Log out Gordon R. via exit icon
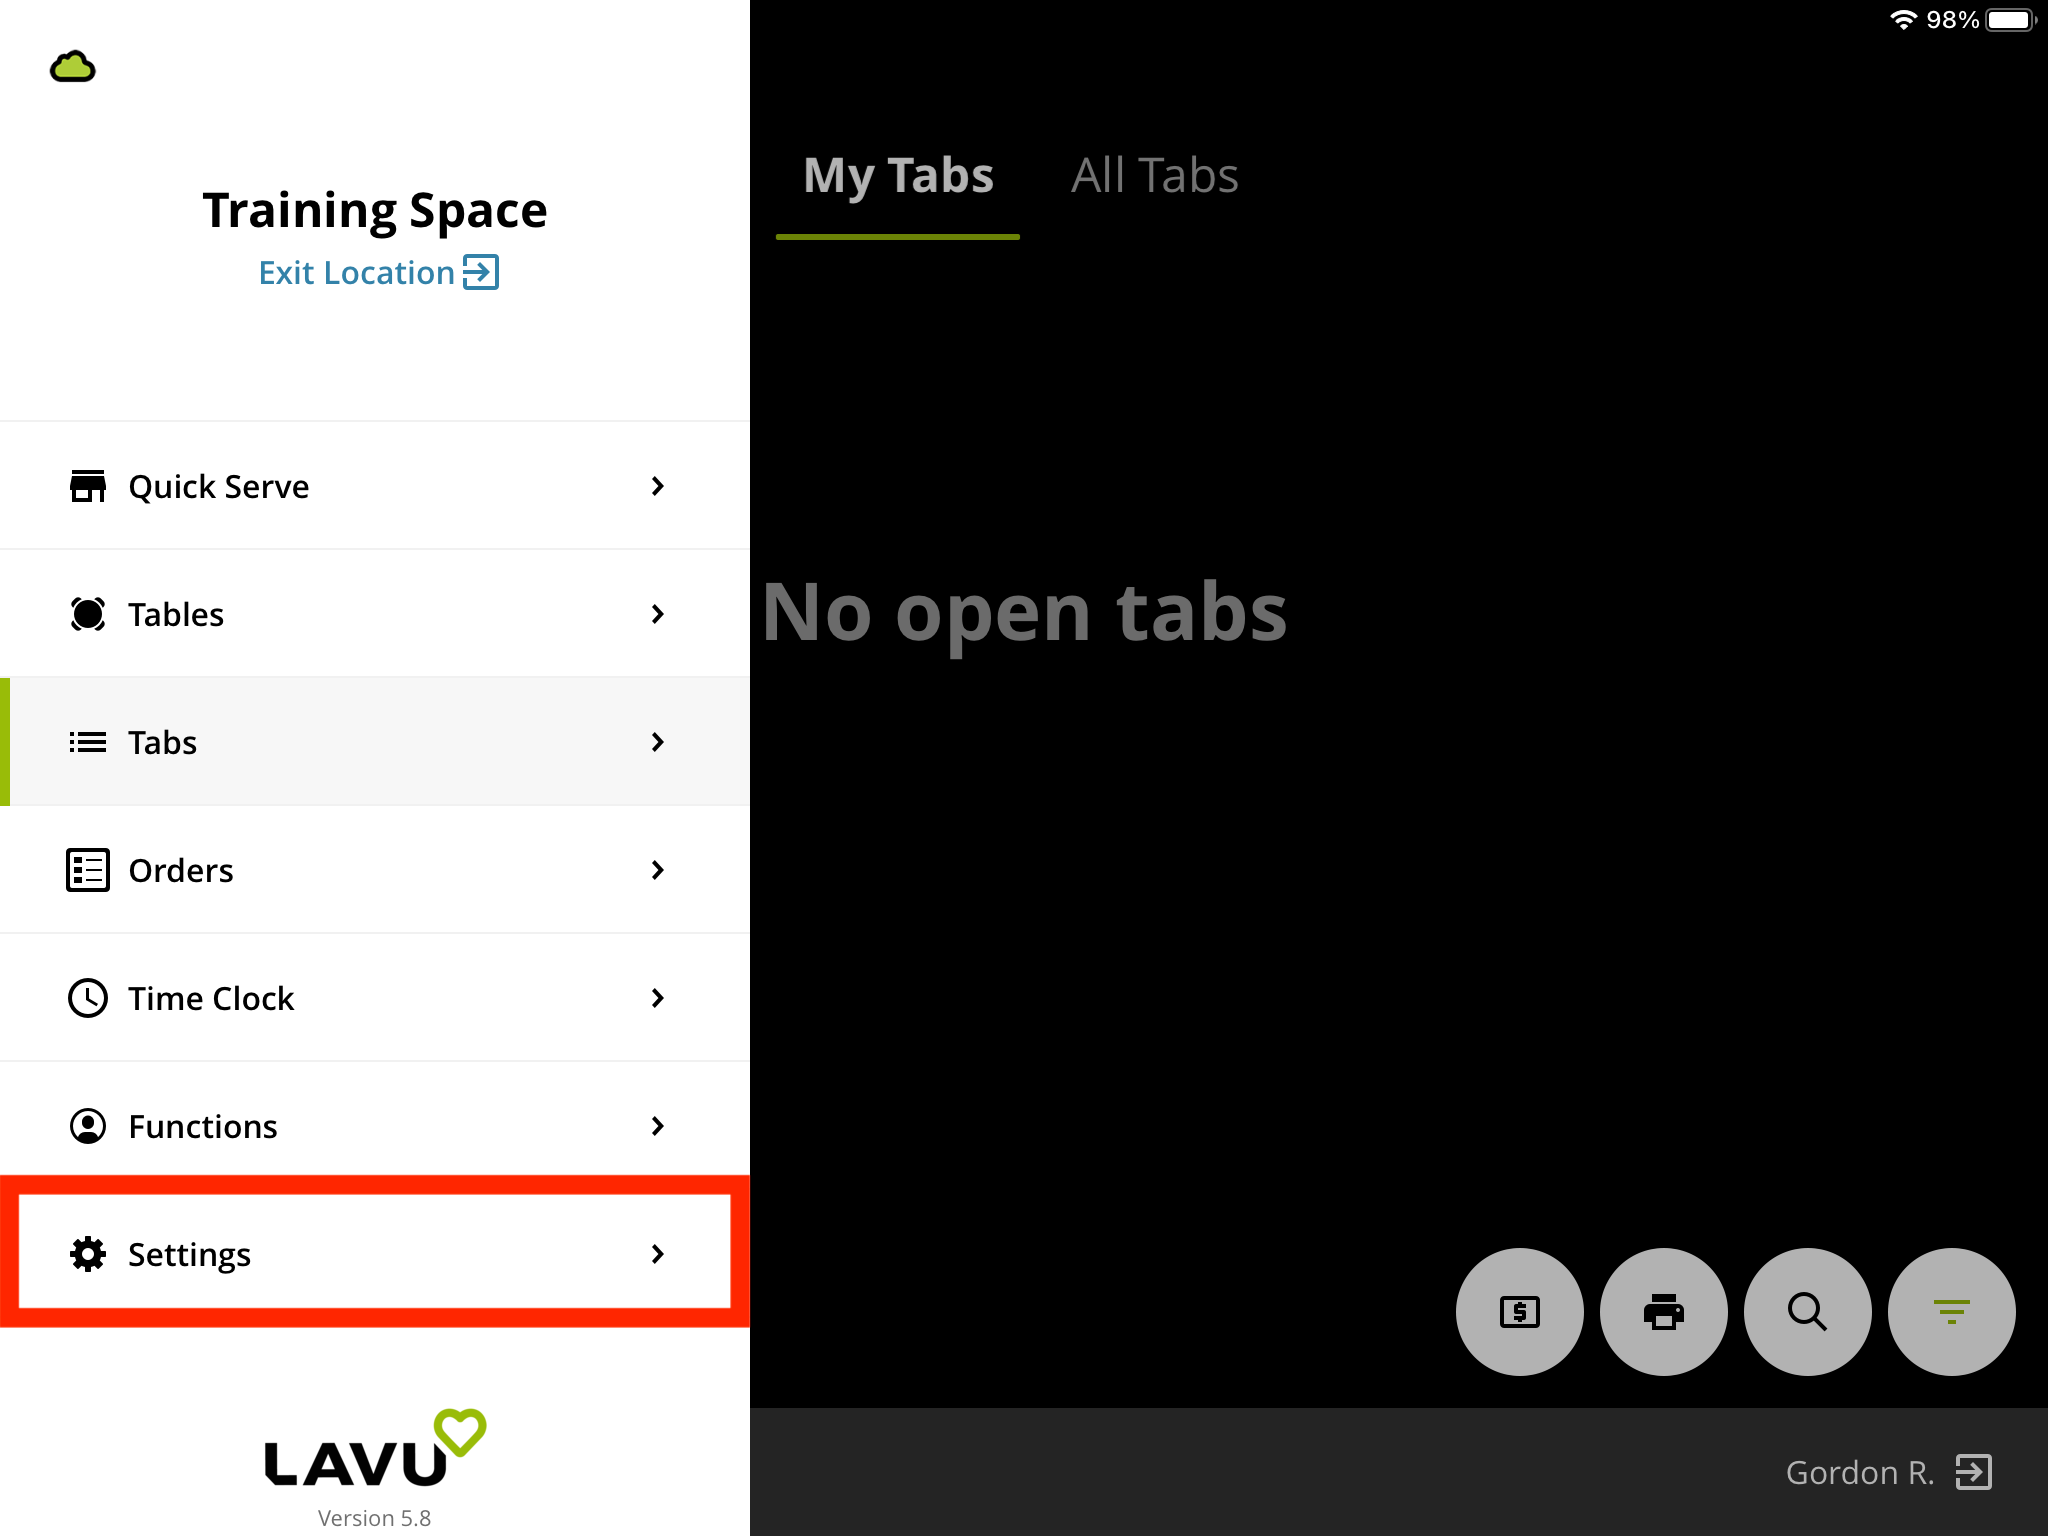The image size is (2048, 1536). [1971, 1472]
